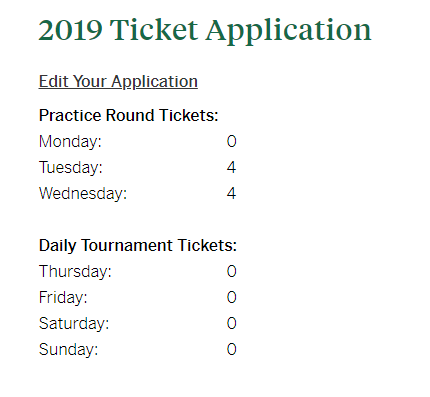Select Tuesday's ticket count of 4
Image resolution: width=430 pixels, height=397 pixels.
point(232,167)
